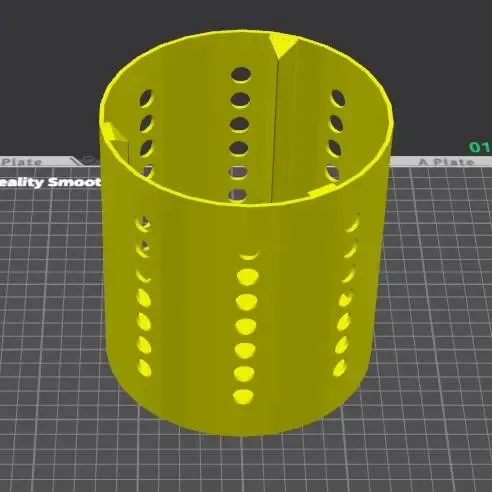The height and width of the screenshot is (492, 492).
Task: Select the Plate label on the left edge
Action: tap(22, 162)
